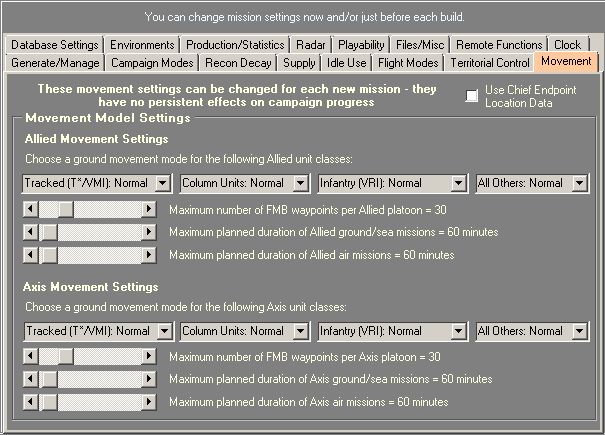The image size is (605, 435).
Task: Select the Flight Modes tab
Action: [410, 63]
